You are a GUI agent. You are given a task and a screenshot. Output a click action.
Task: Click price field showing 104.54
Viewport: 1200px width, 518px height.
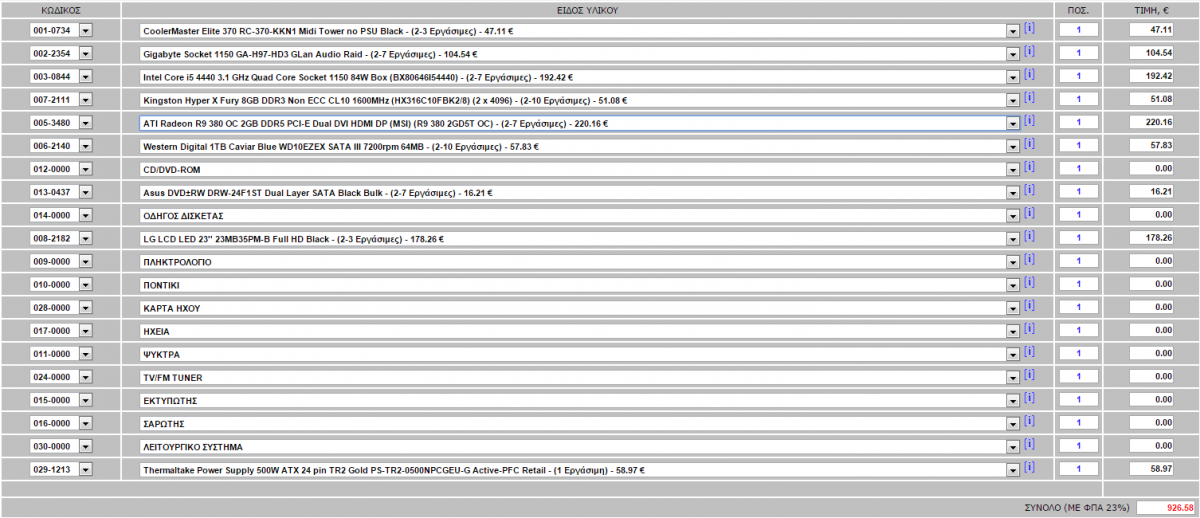[1152, 53]
